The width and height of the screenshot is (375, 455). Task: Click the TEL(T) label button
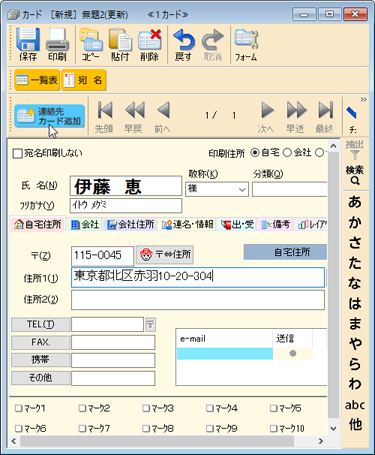pyautogui.click(x=41, y=324)
